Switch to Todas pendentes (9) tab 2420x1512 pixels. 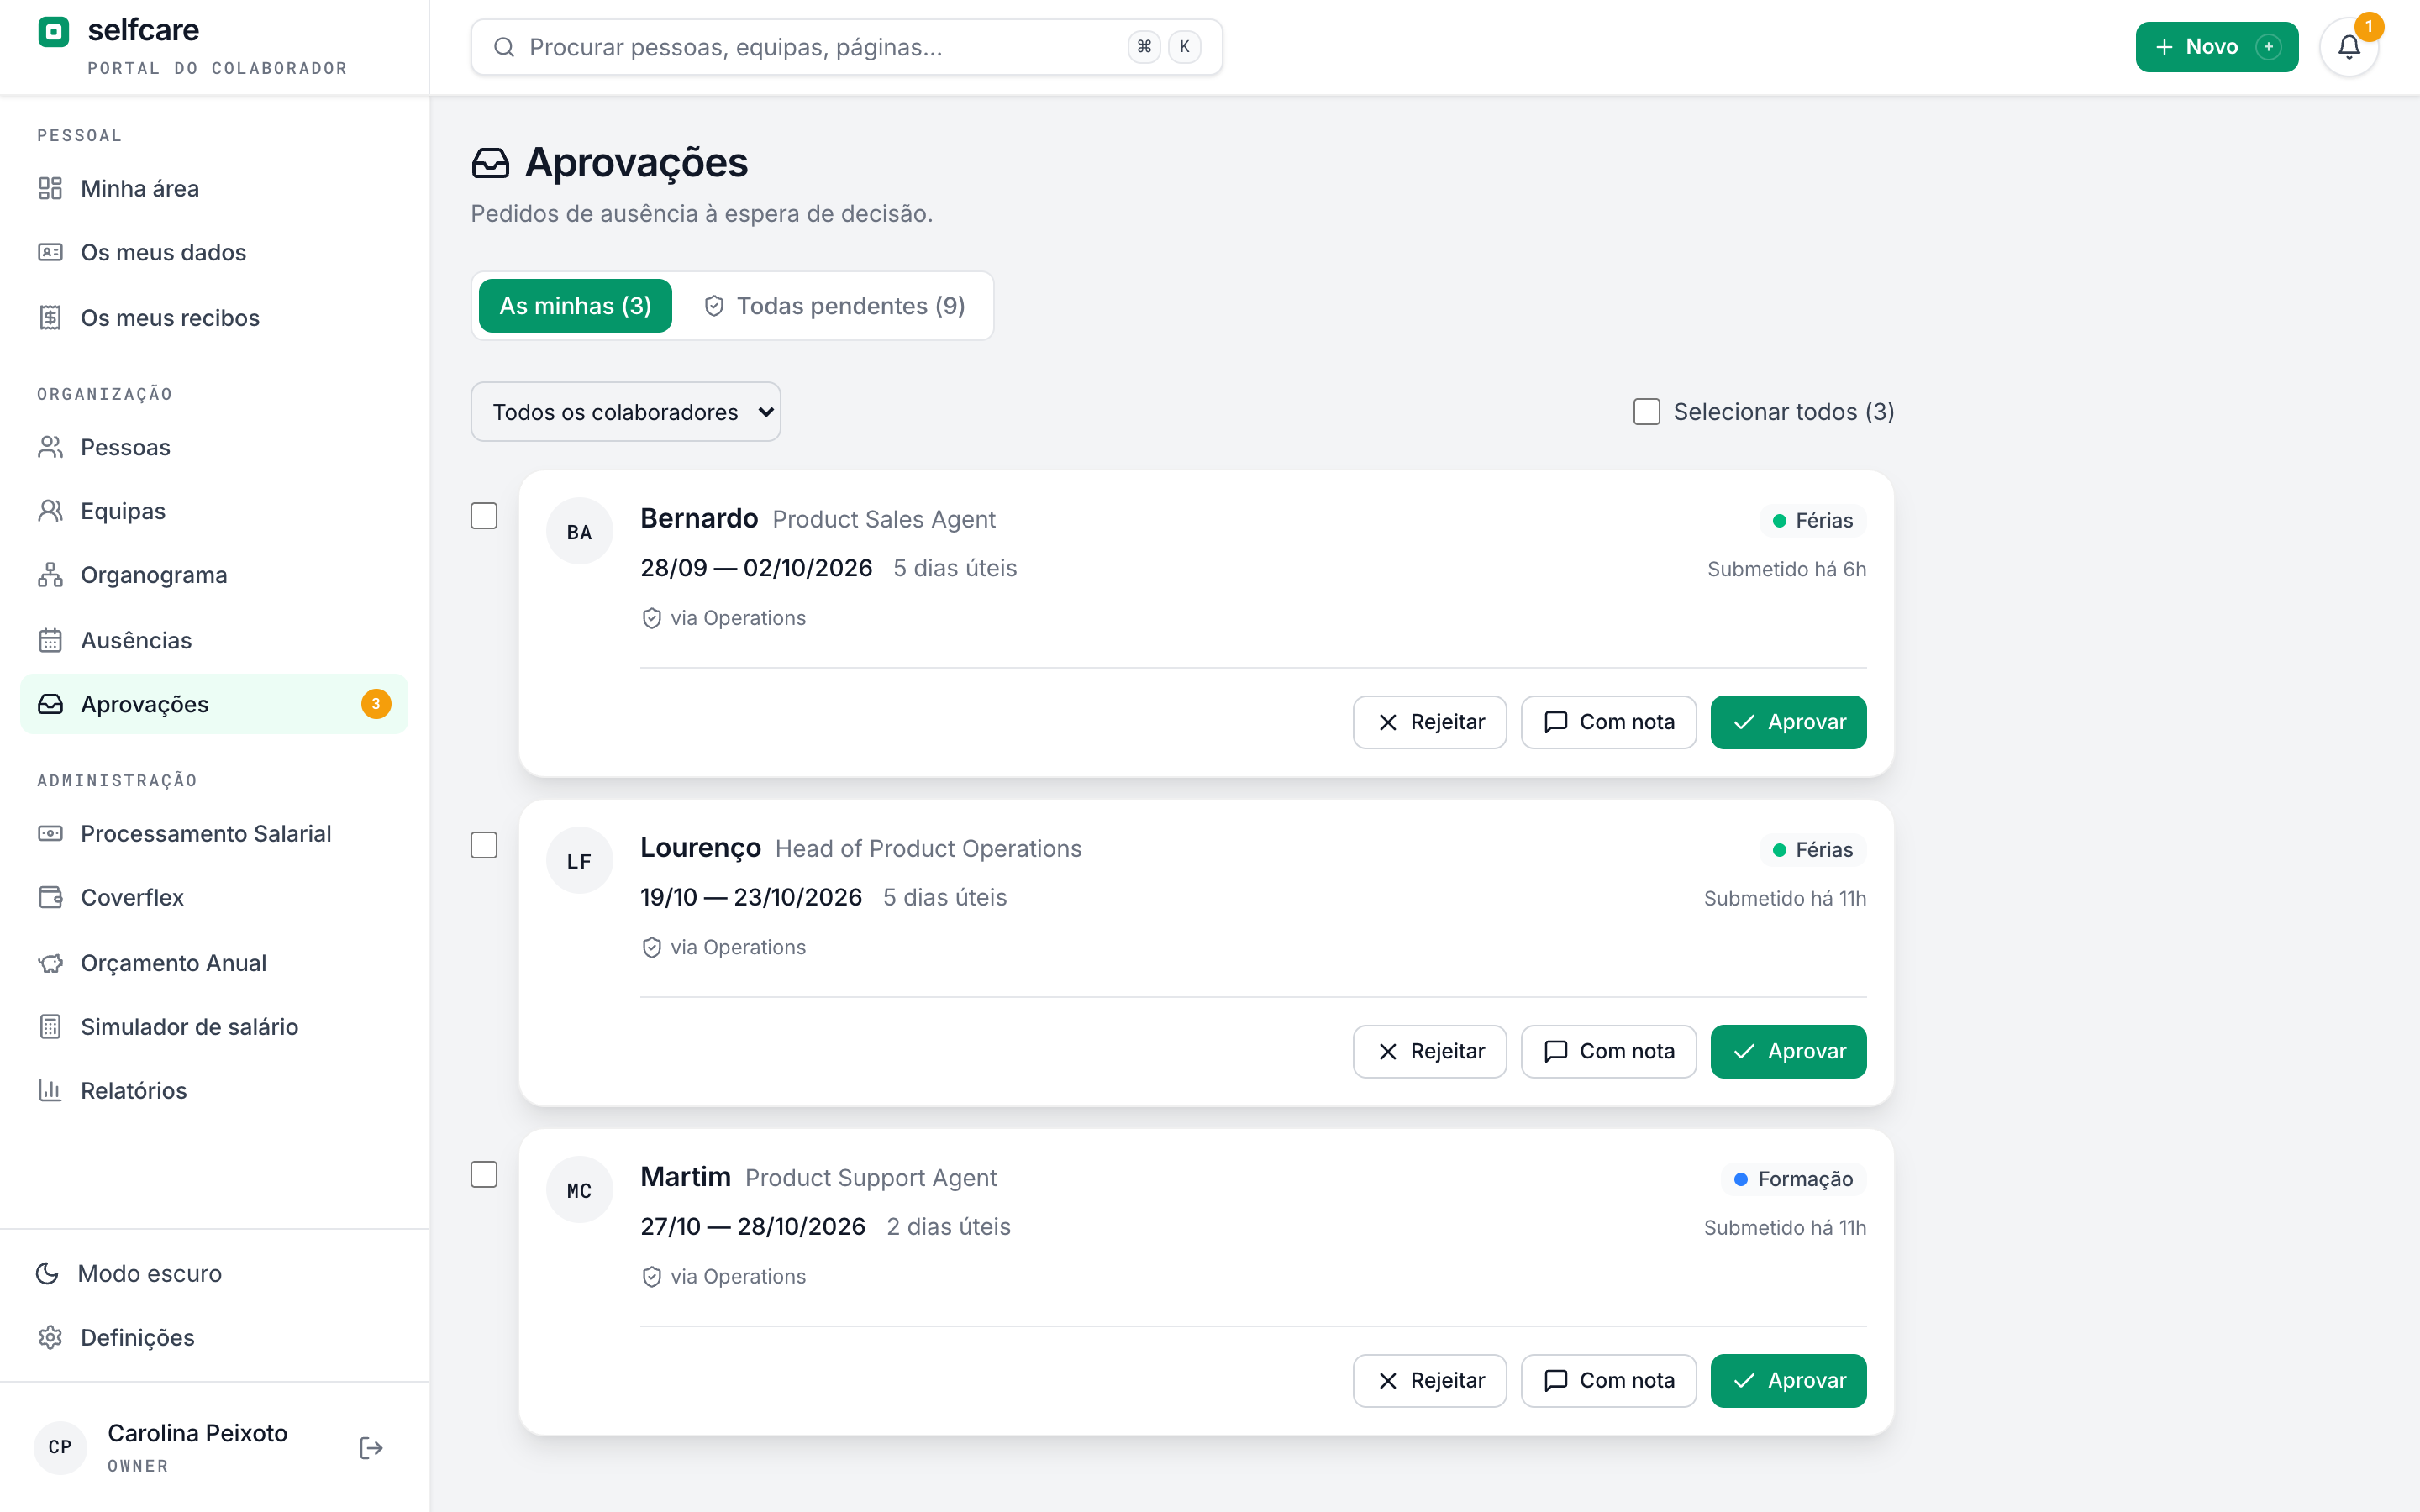click(x=834, y=306)
